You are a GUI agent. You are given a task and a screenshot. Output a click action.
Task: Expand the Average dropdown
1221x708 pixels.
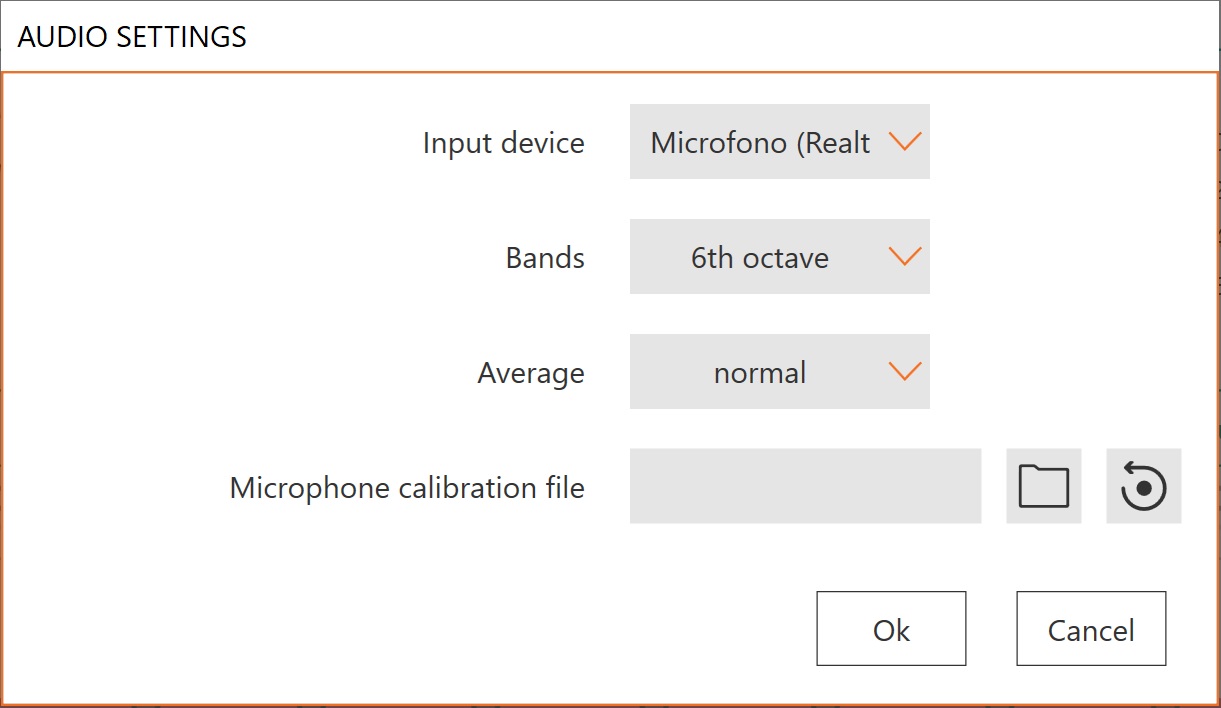[x=779, y=372]
